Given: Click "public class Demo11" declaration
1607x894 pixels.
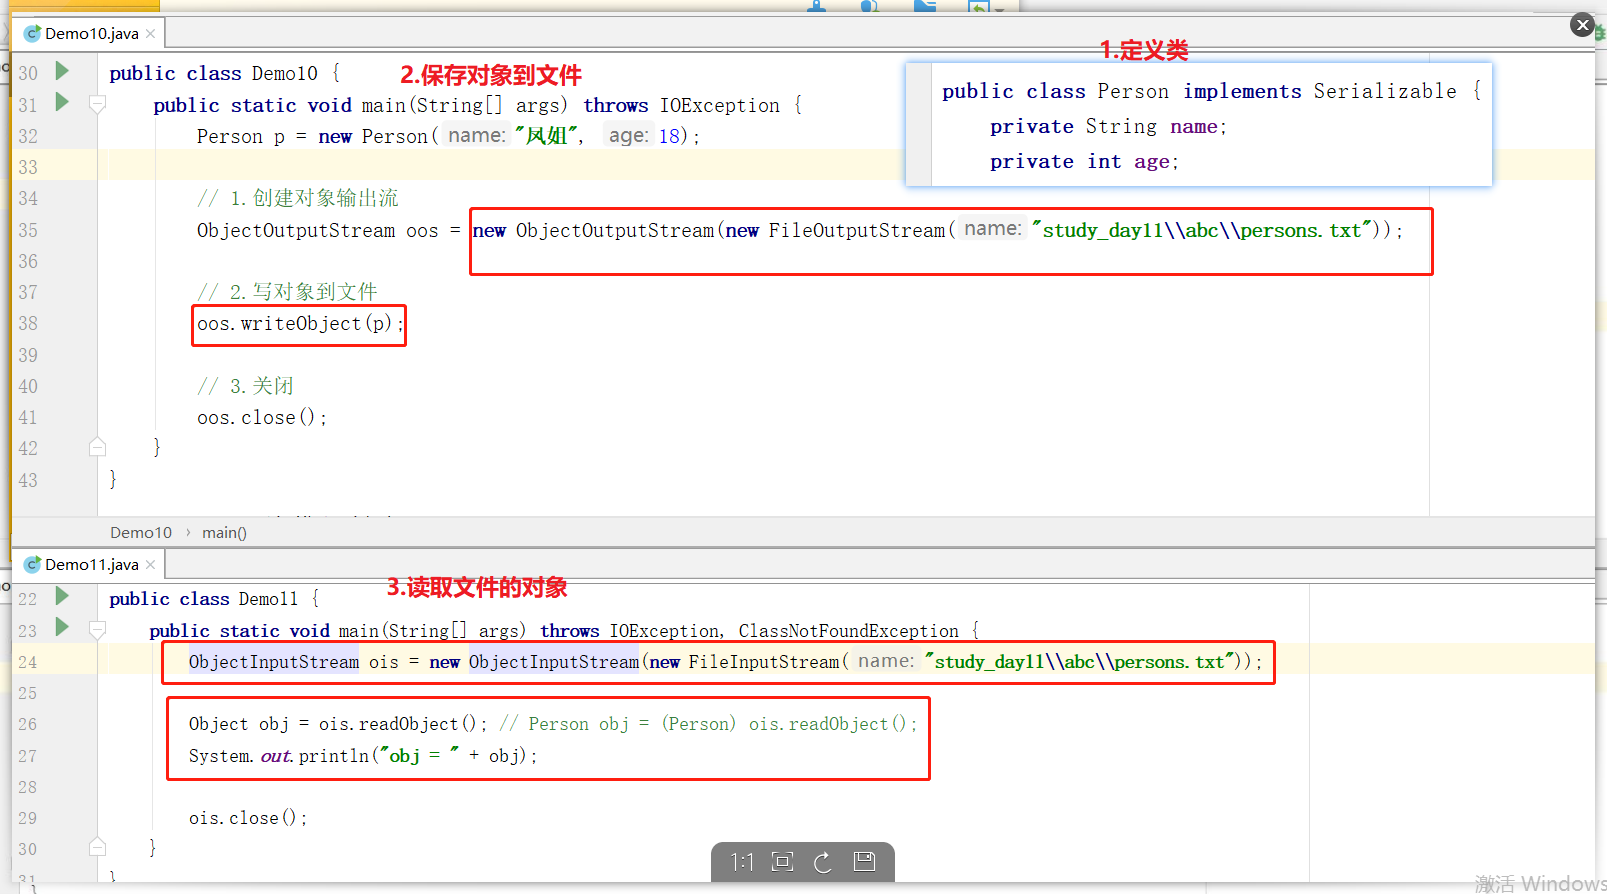Looking at the screenshot, I should click(x=214, y=599).
